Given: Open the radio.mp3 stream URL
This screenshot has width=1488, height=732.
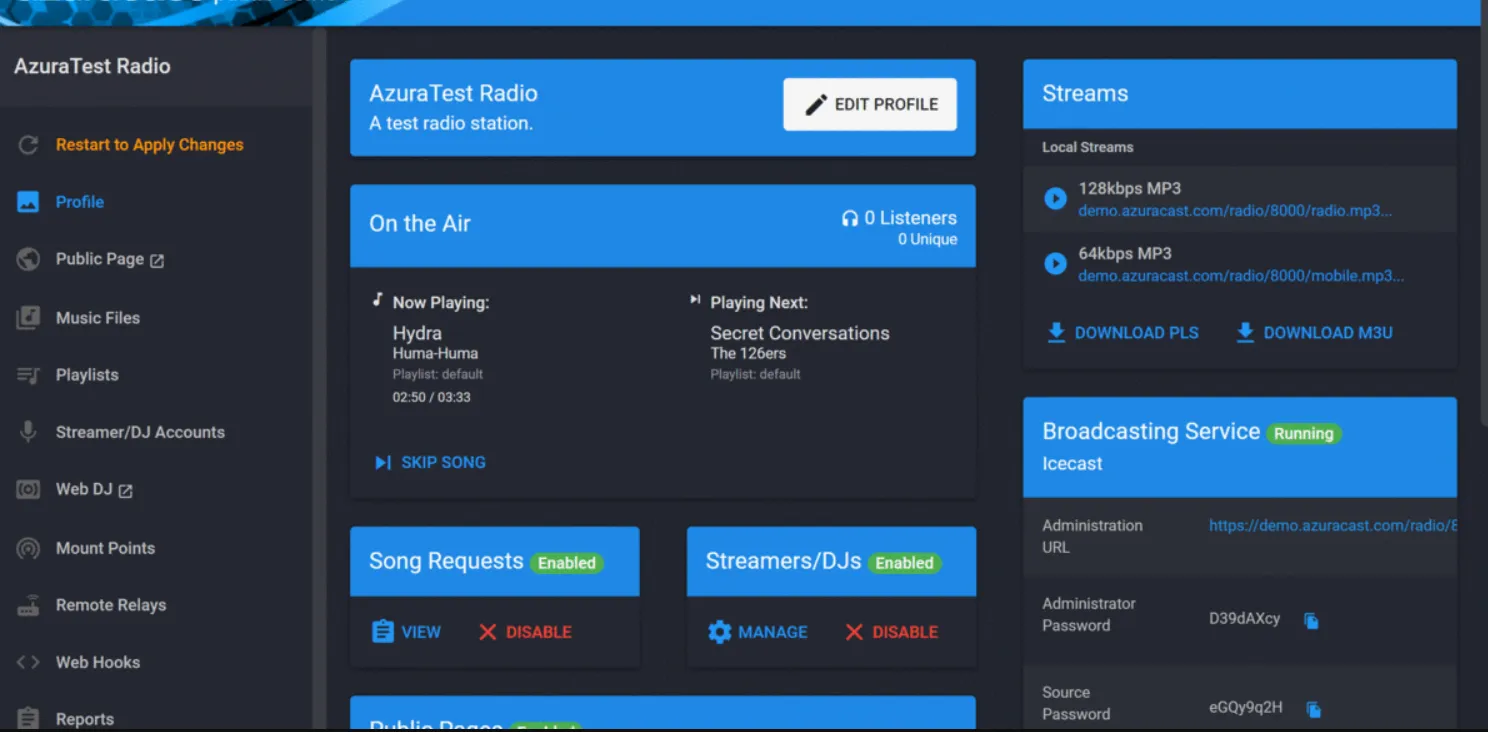Looking at the screenshot, I should click(1235, 211).
